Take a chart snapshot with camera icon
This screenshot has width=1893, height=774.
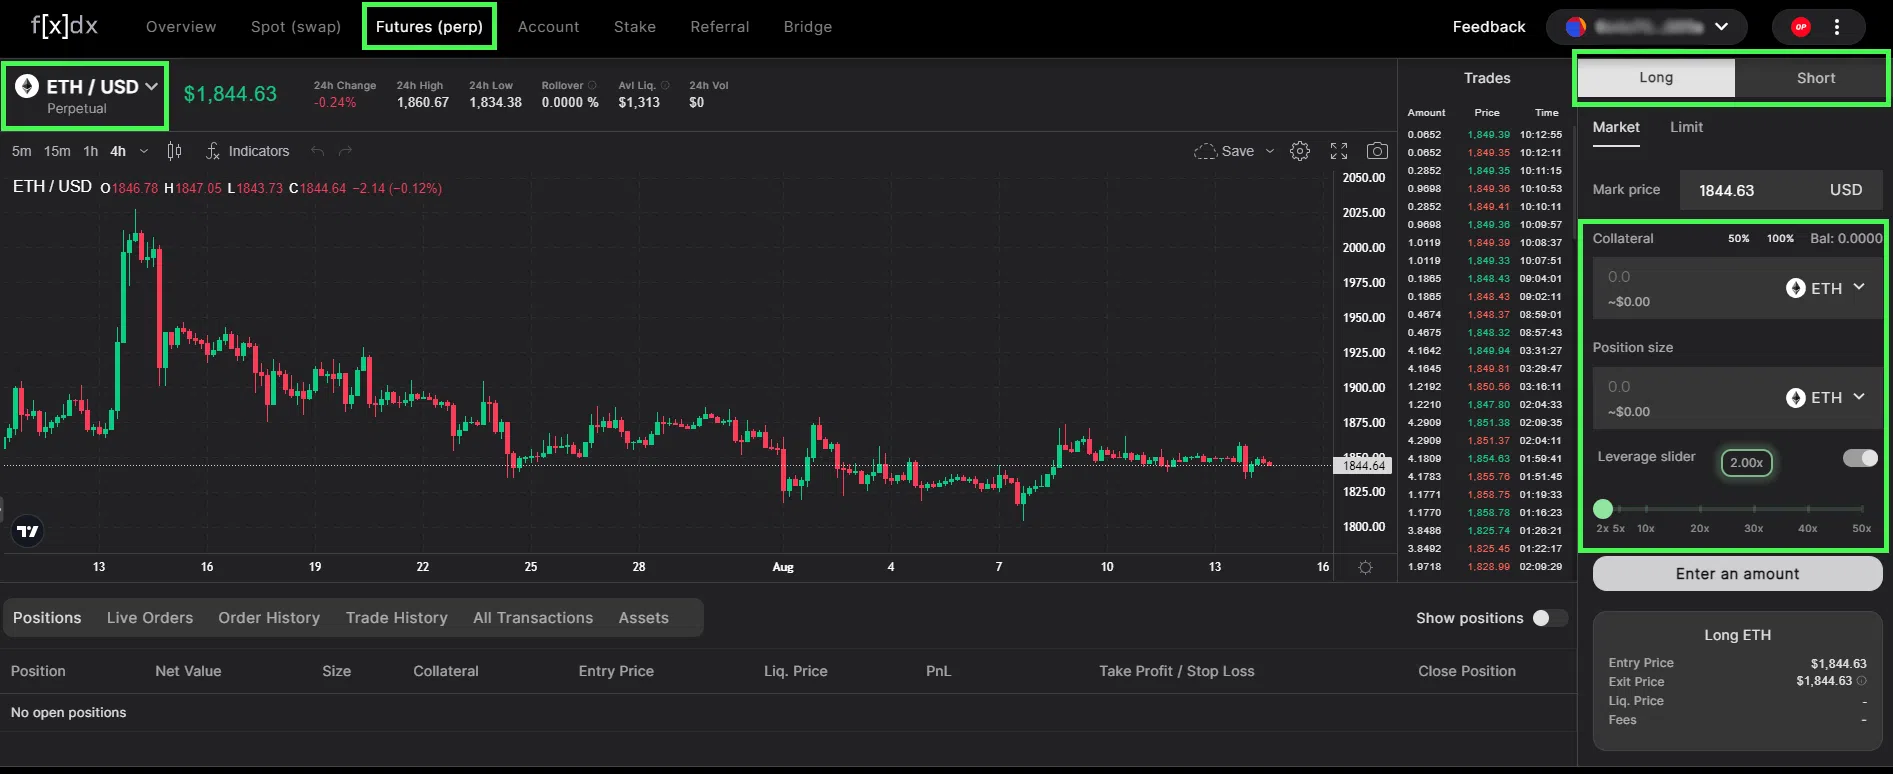coord(1377,151)
